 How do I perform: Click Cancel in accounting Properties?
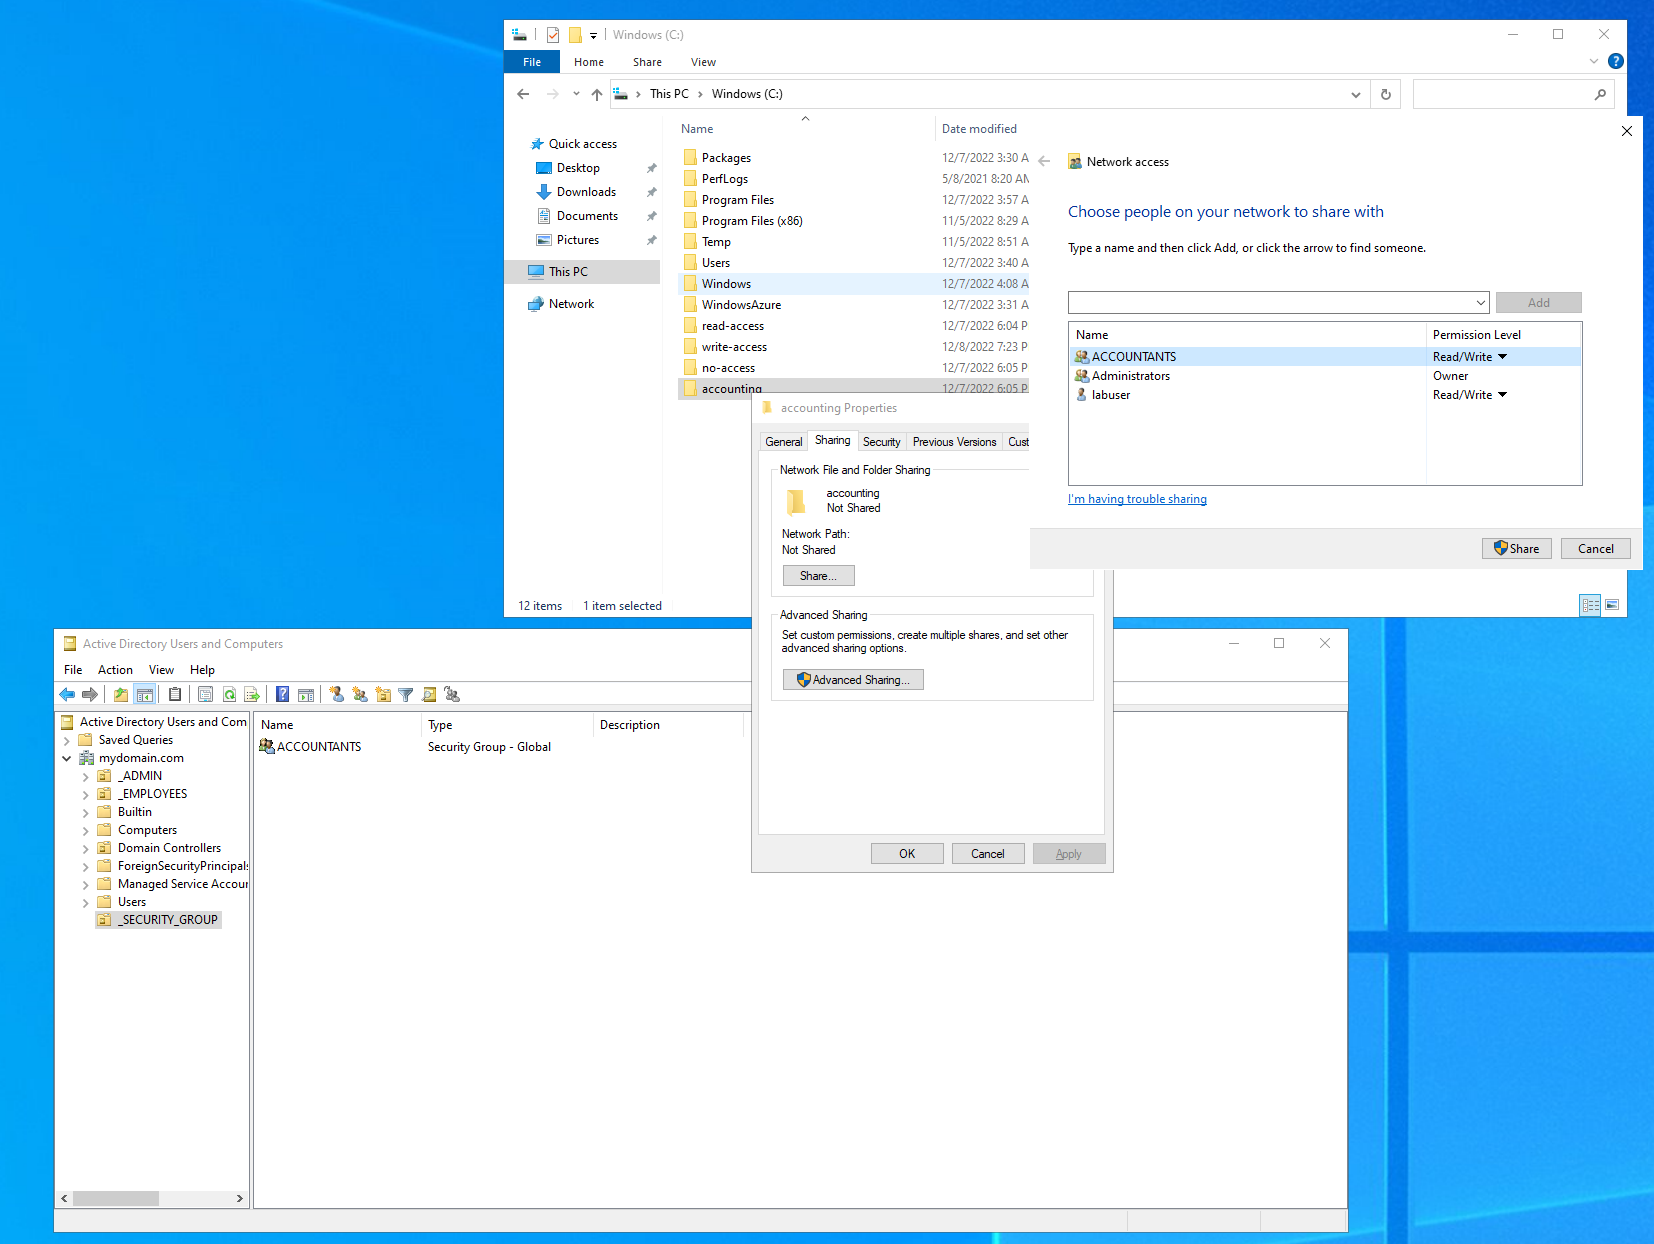[x=988, y=854]
